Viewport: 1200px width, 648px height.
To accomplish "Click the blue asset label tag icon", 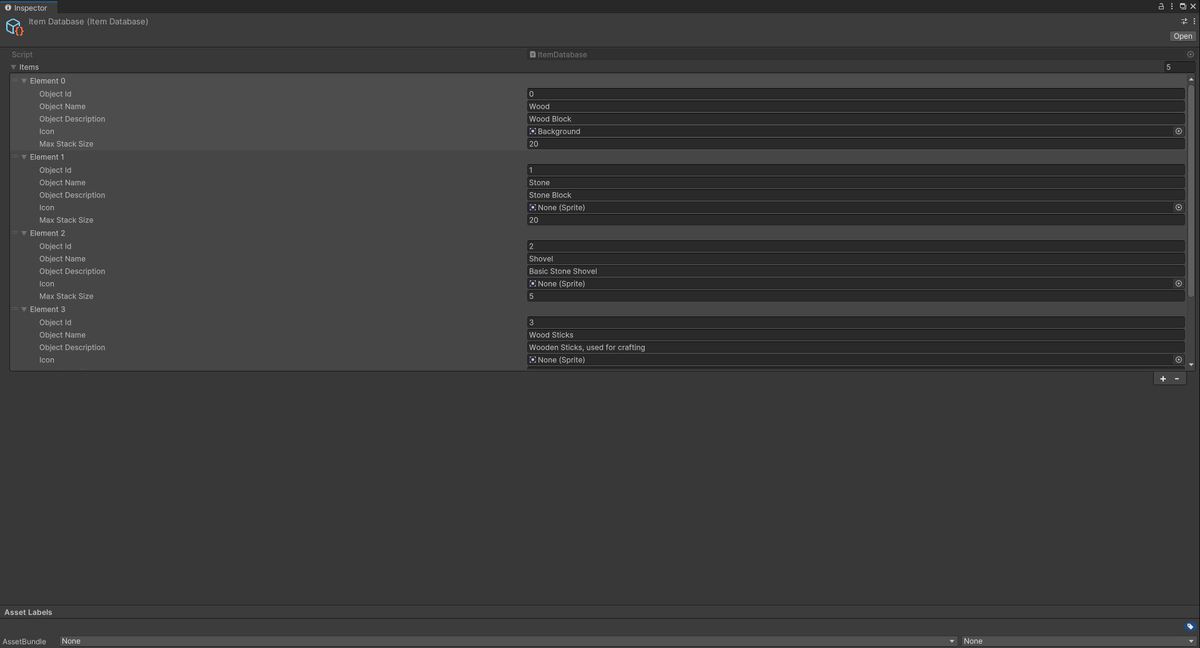I will (x=1189, y=624).
